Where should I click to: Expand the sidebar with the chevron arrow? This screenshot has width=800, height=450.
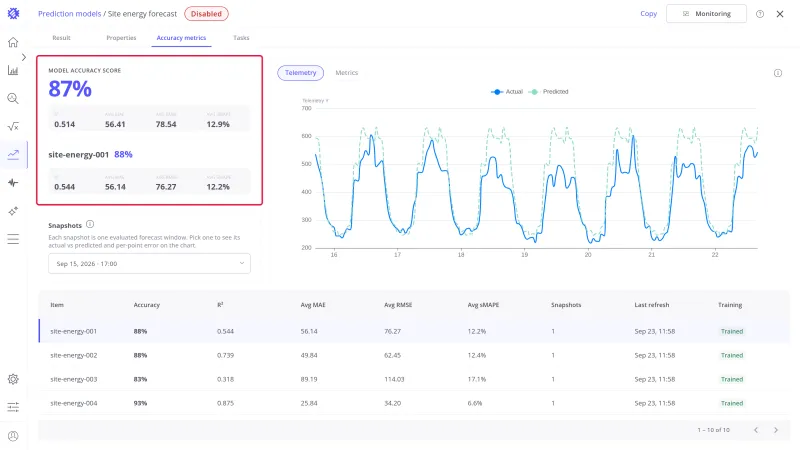pos(23,57)
